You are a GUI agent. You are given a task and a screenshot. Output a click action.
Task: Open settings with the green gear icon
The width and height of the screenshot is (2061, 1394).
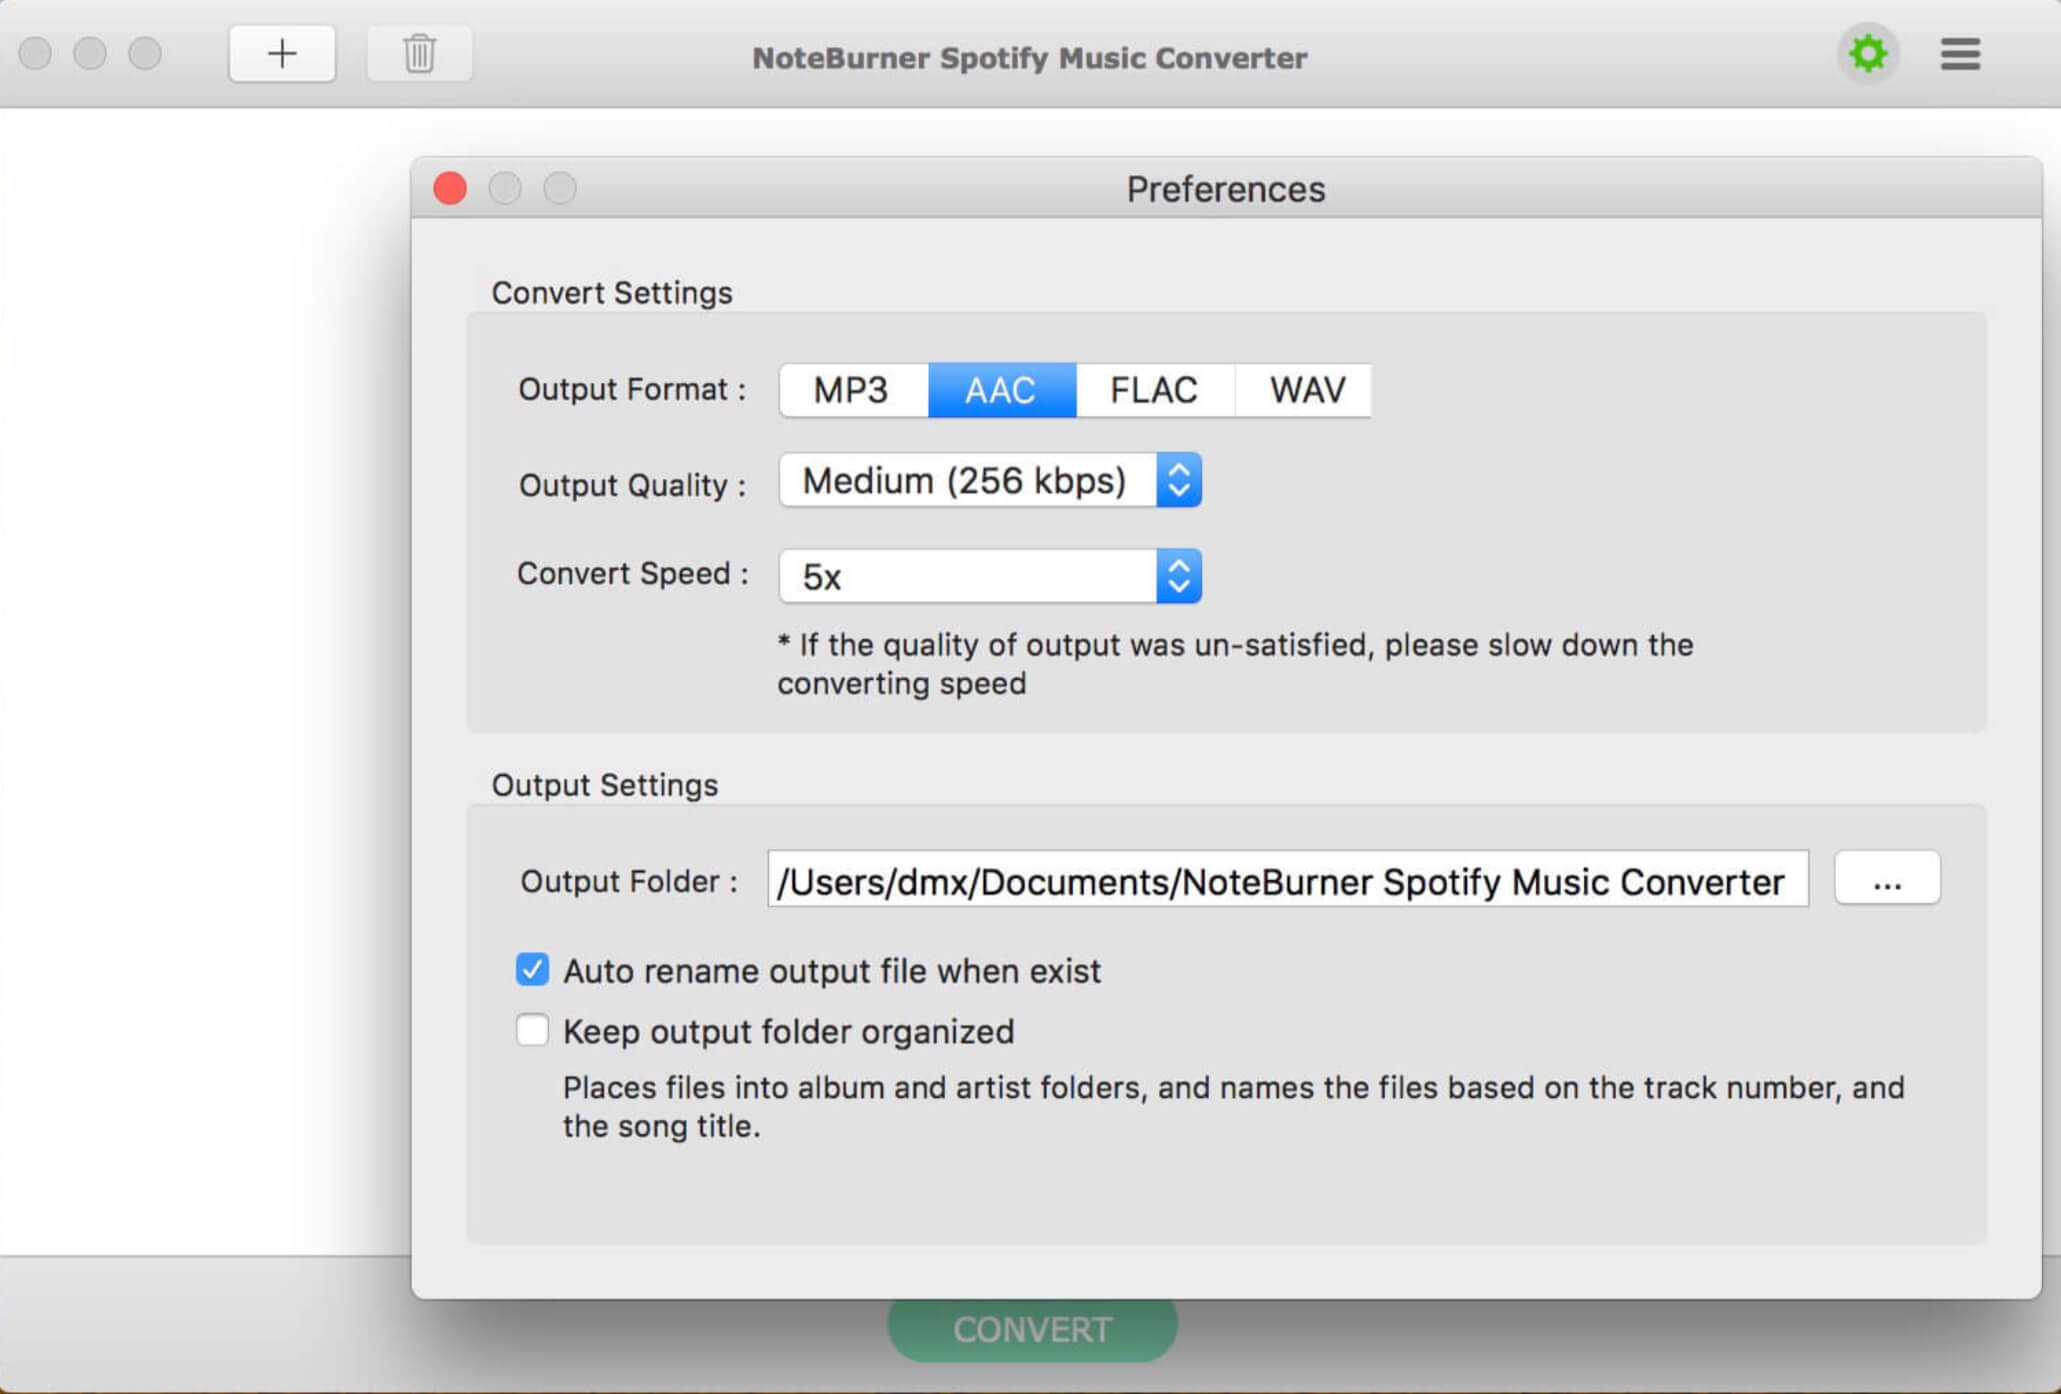tap(1867, 54)
